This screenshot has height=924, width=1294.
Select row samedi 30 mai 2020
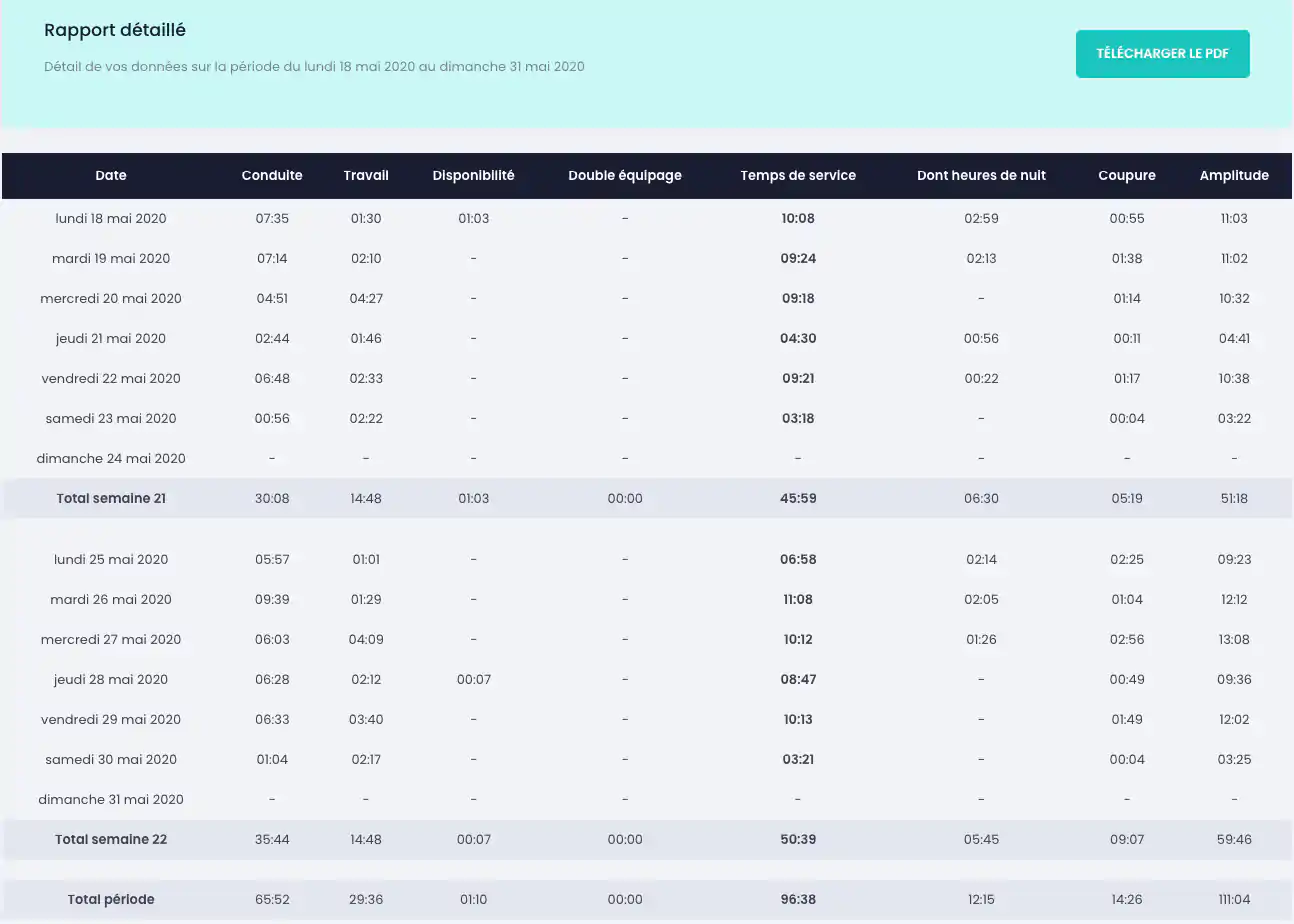coord(647,759)
